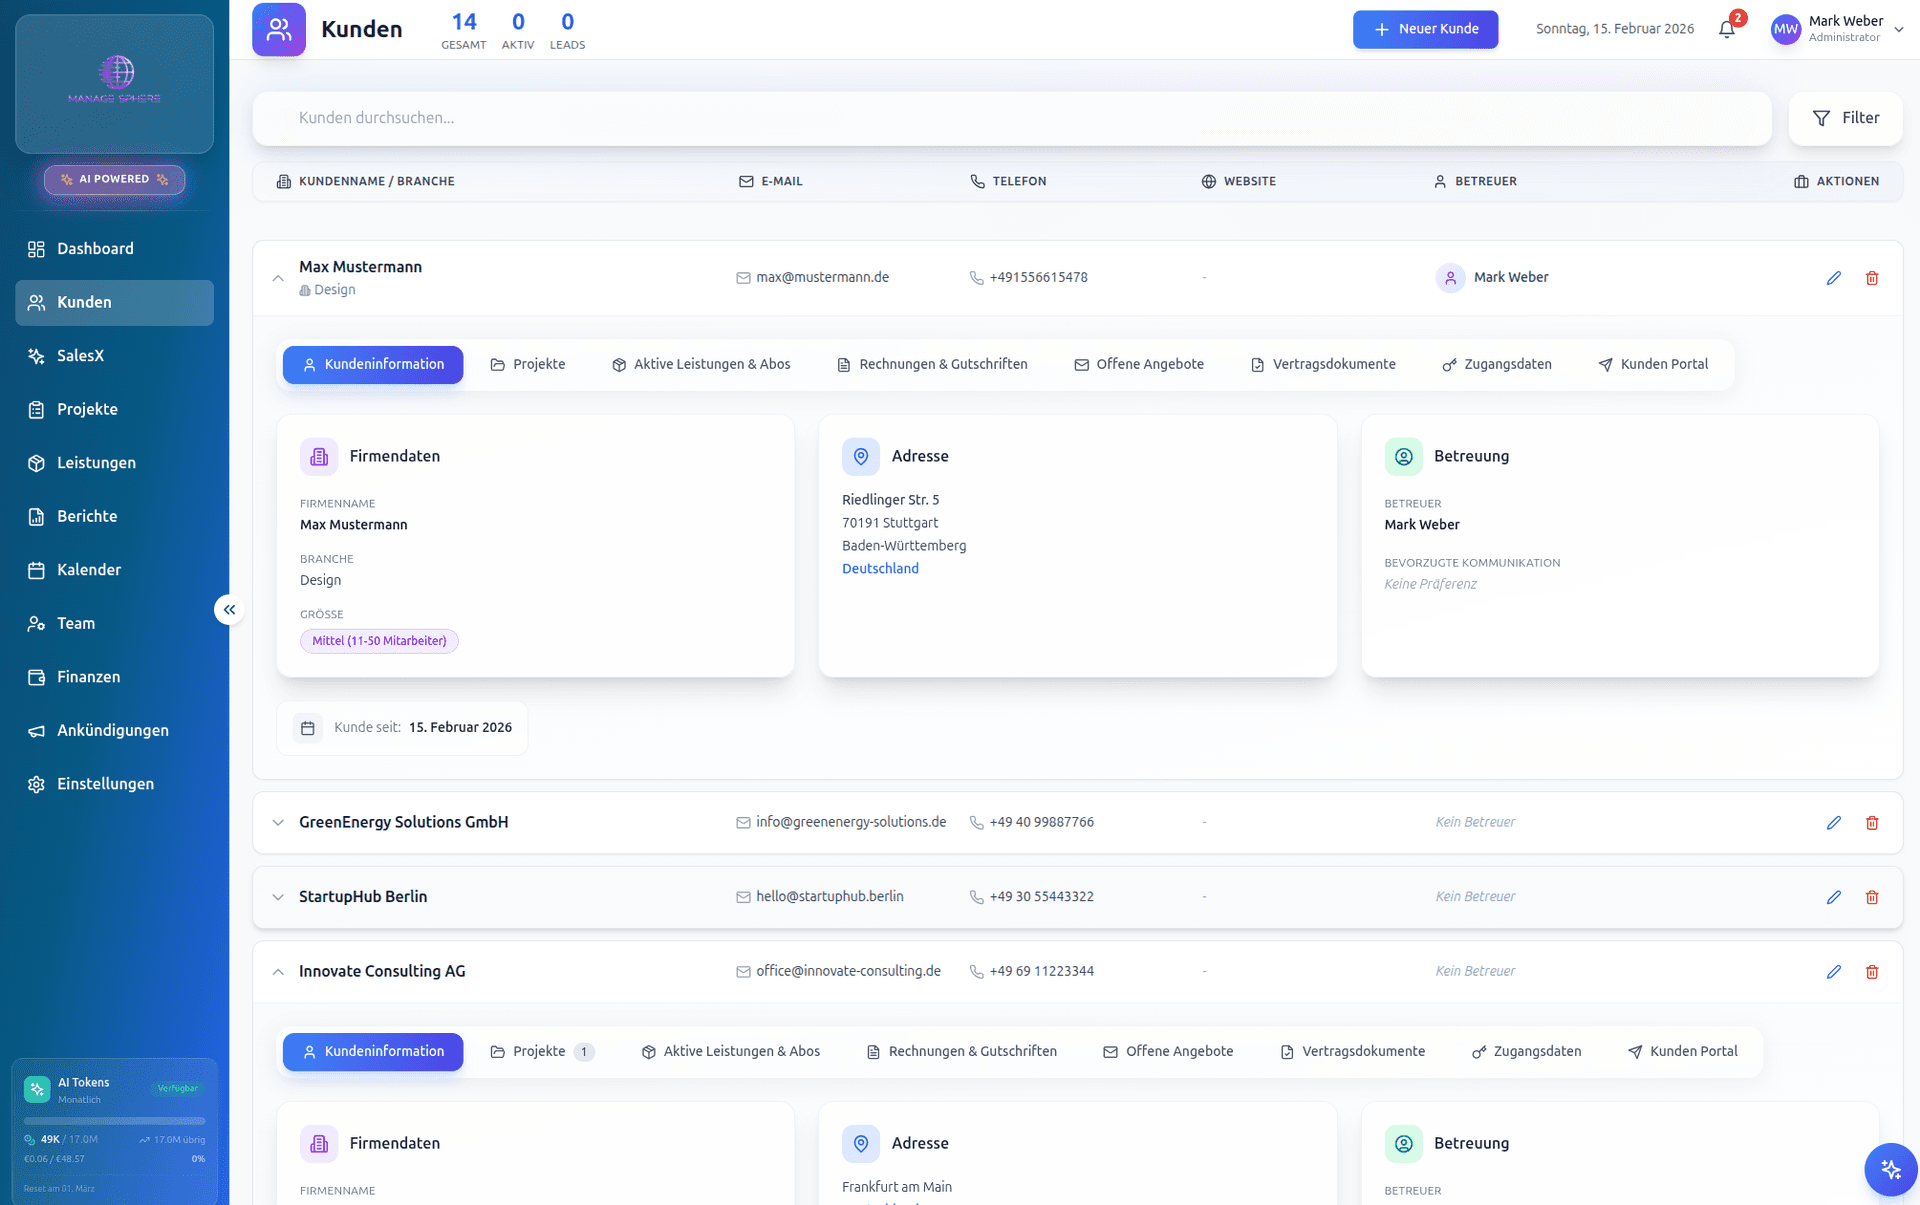
Task: Click the AI assistant sparkle button
Action: [1889, 1169]
